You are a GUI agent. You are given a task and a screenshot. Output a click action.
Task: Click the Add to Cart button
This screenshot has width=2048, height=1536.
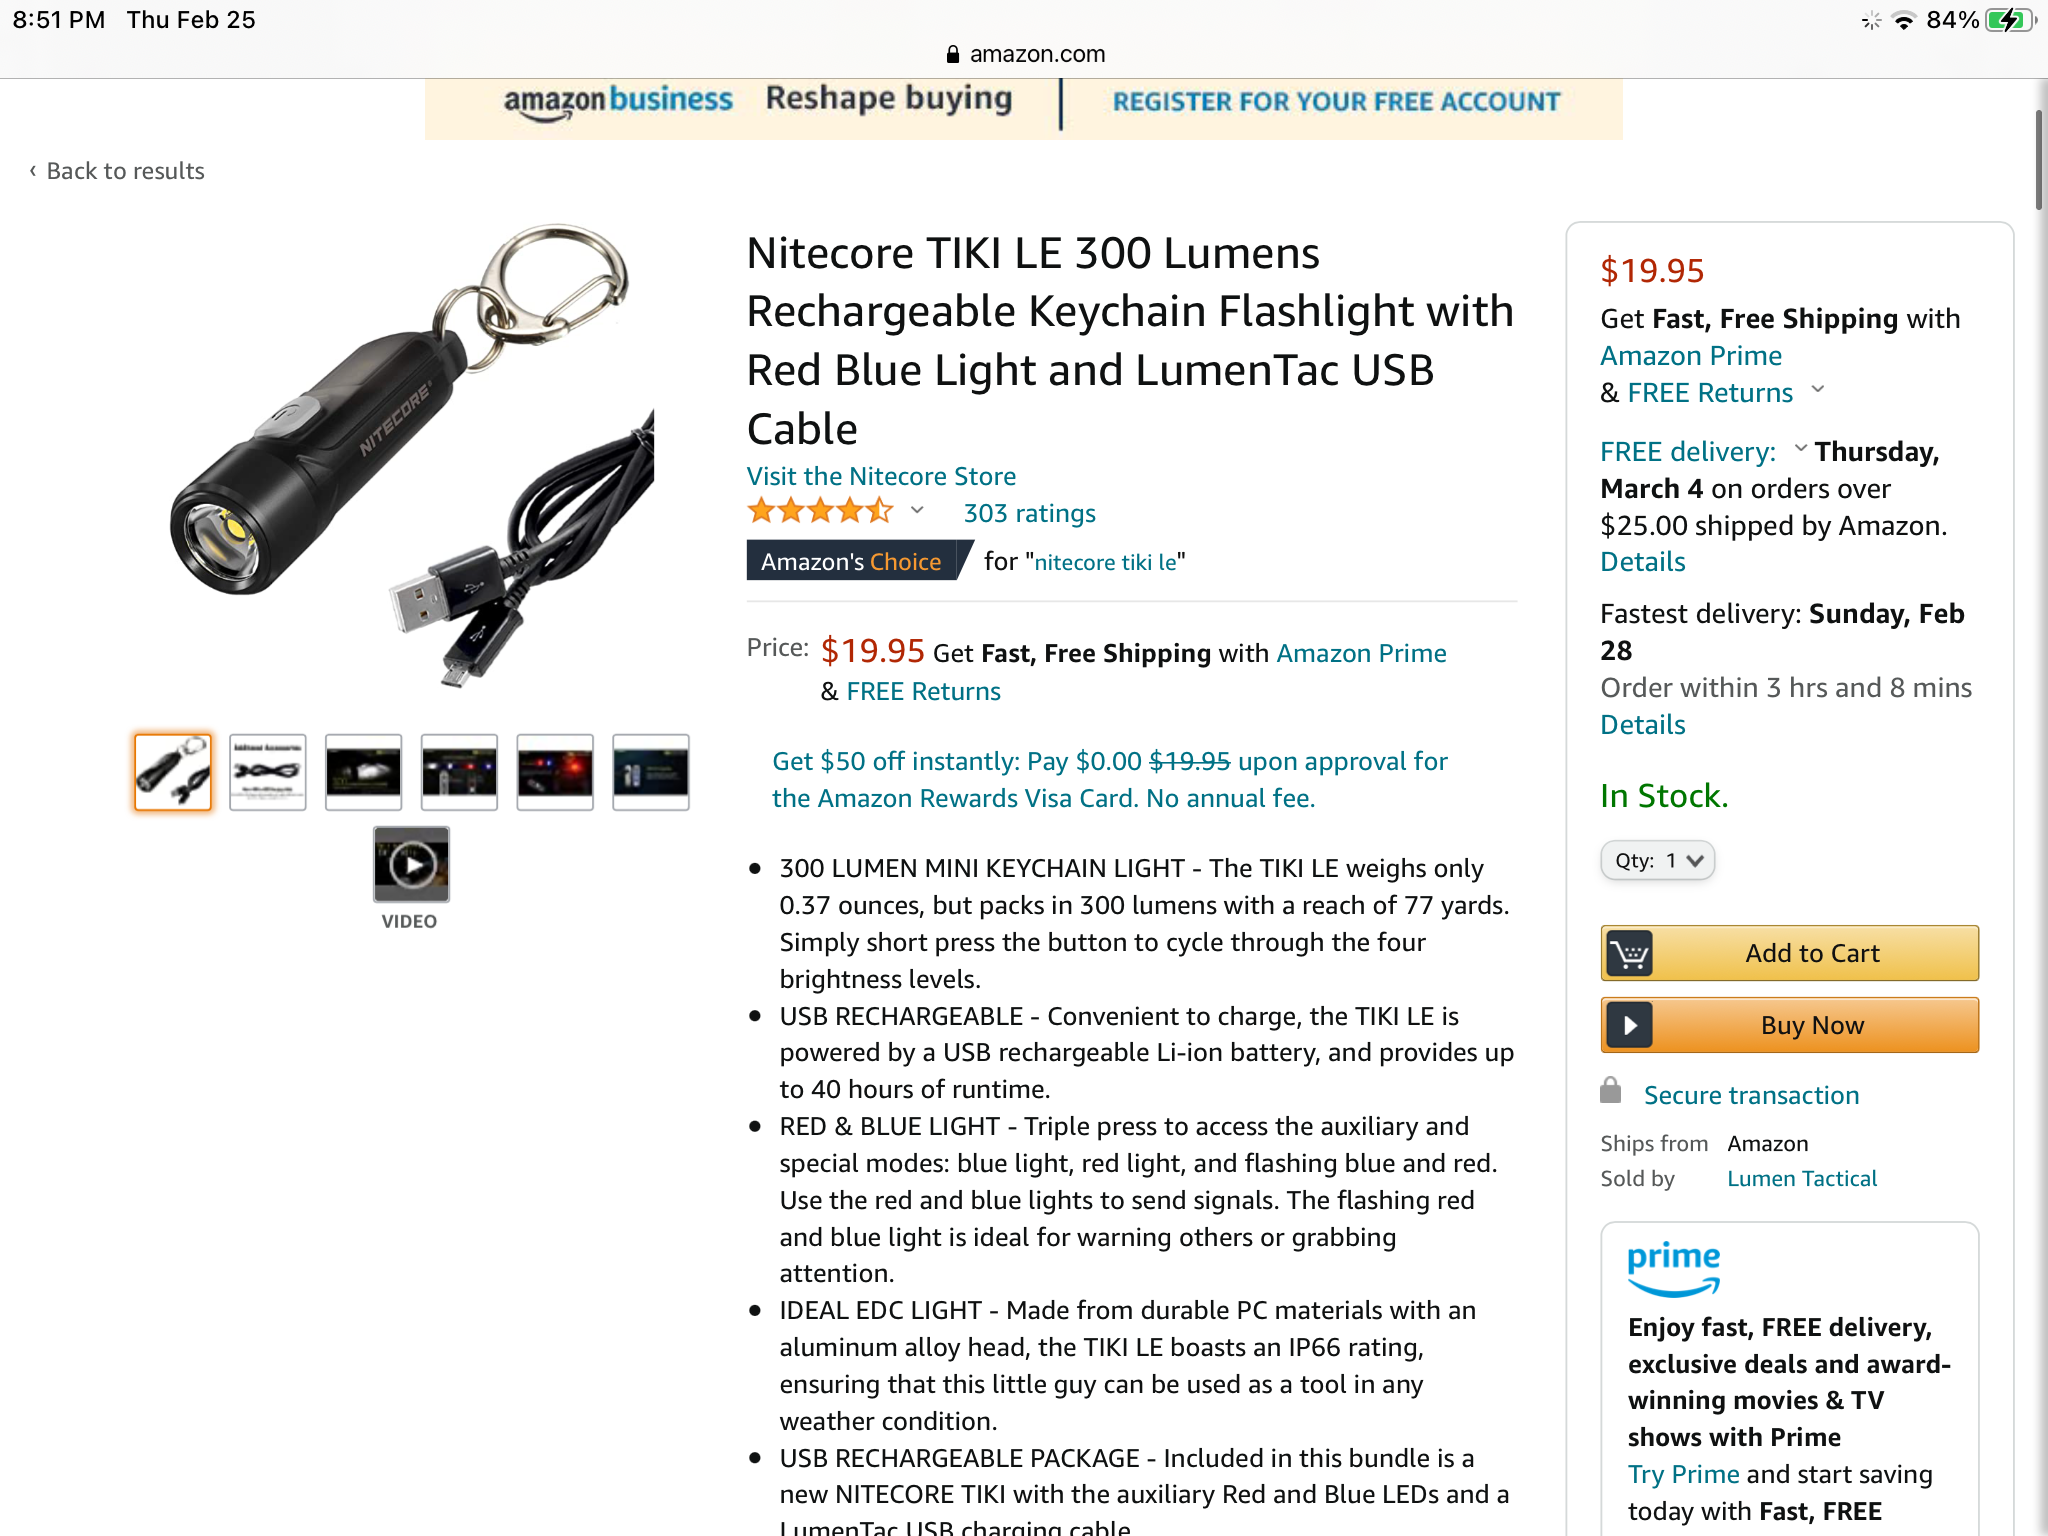click(1790, 953)
